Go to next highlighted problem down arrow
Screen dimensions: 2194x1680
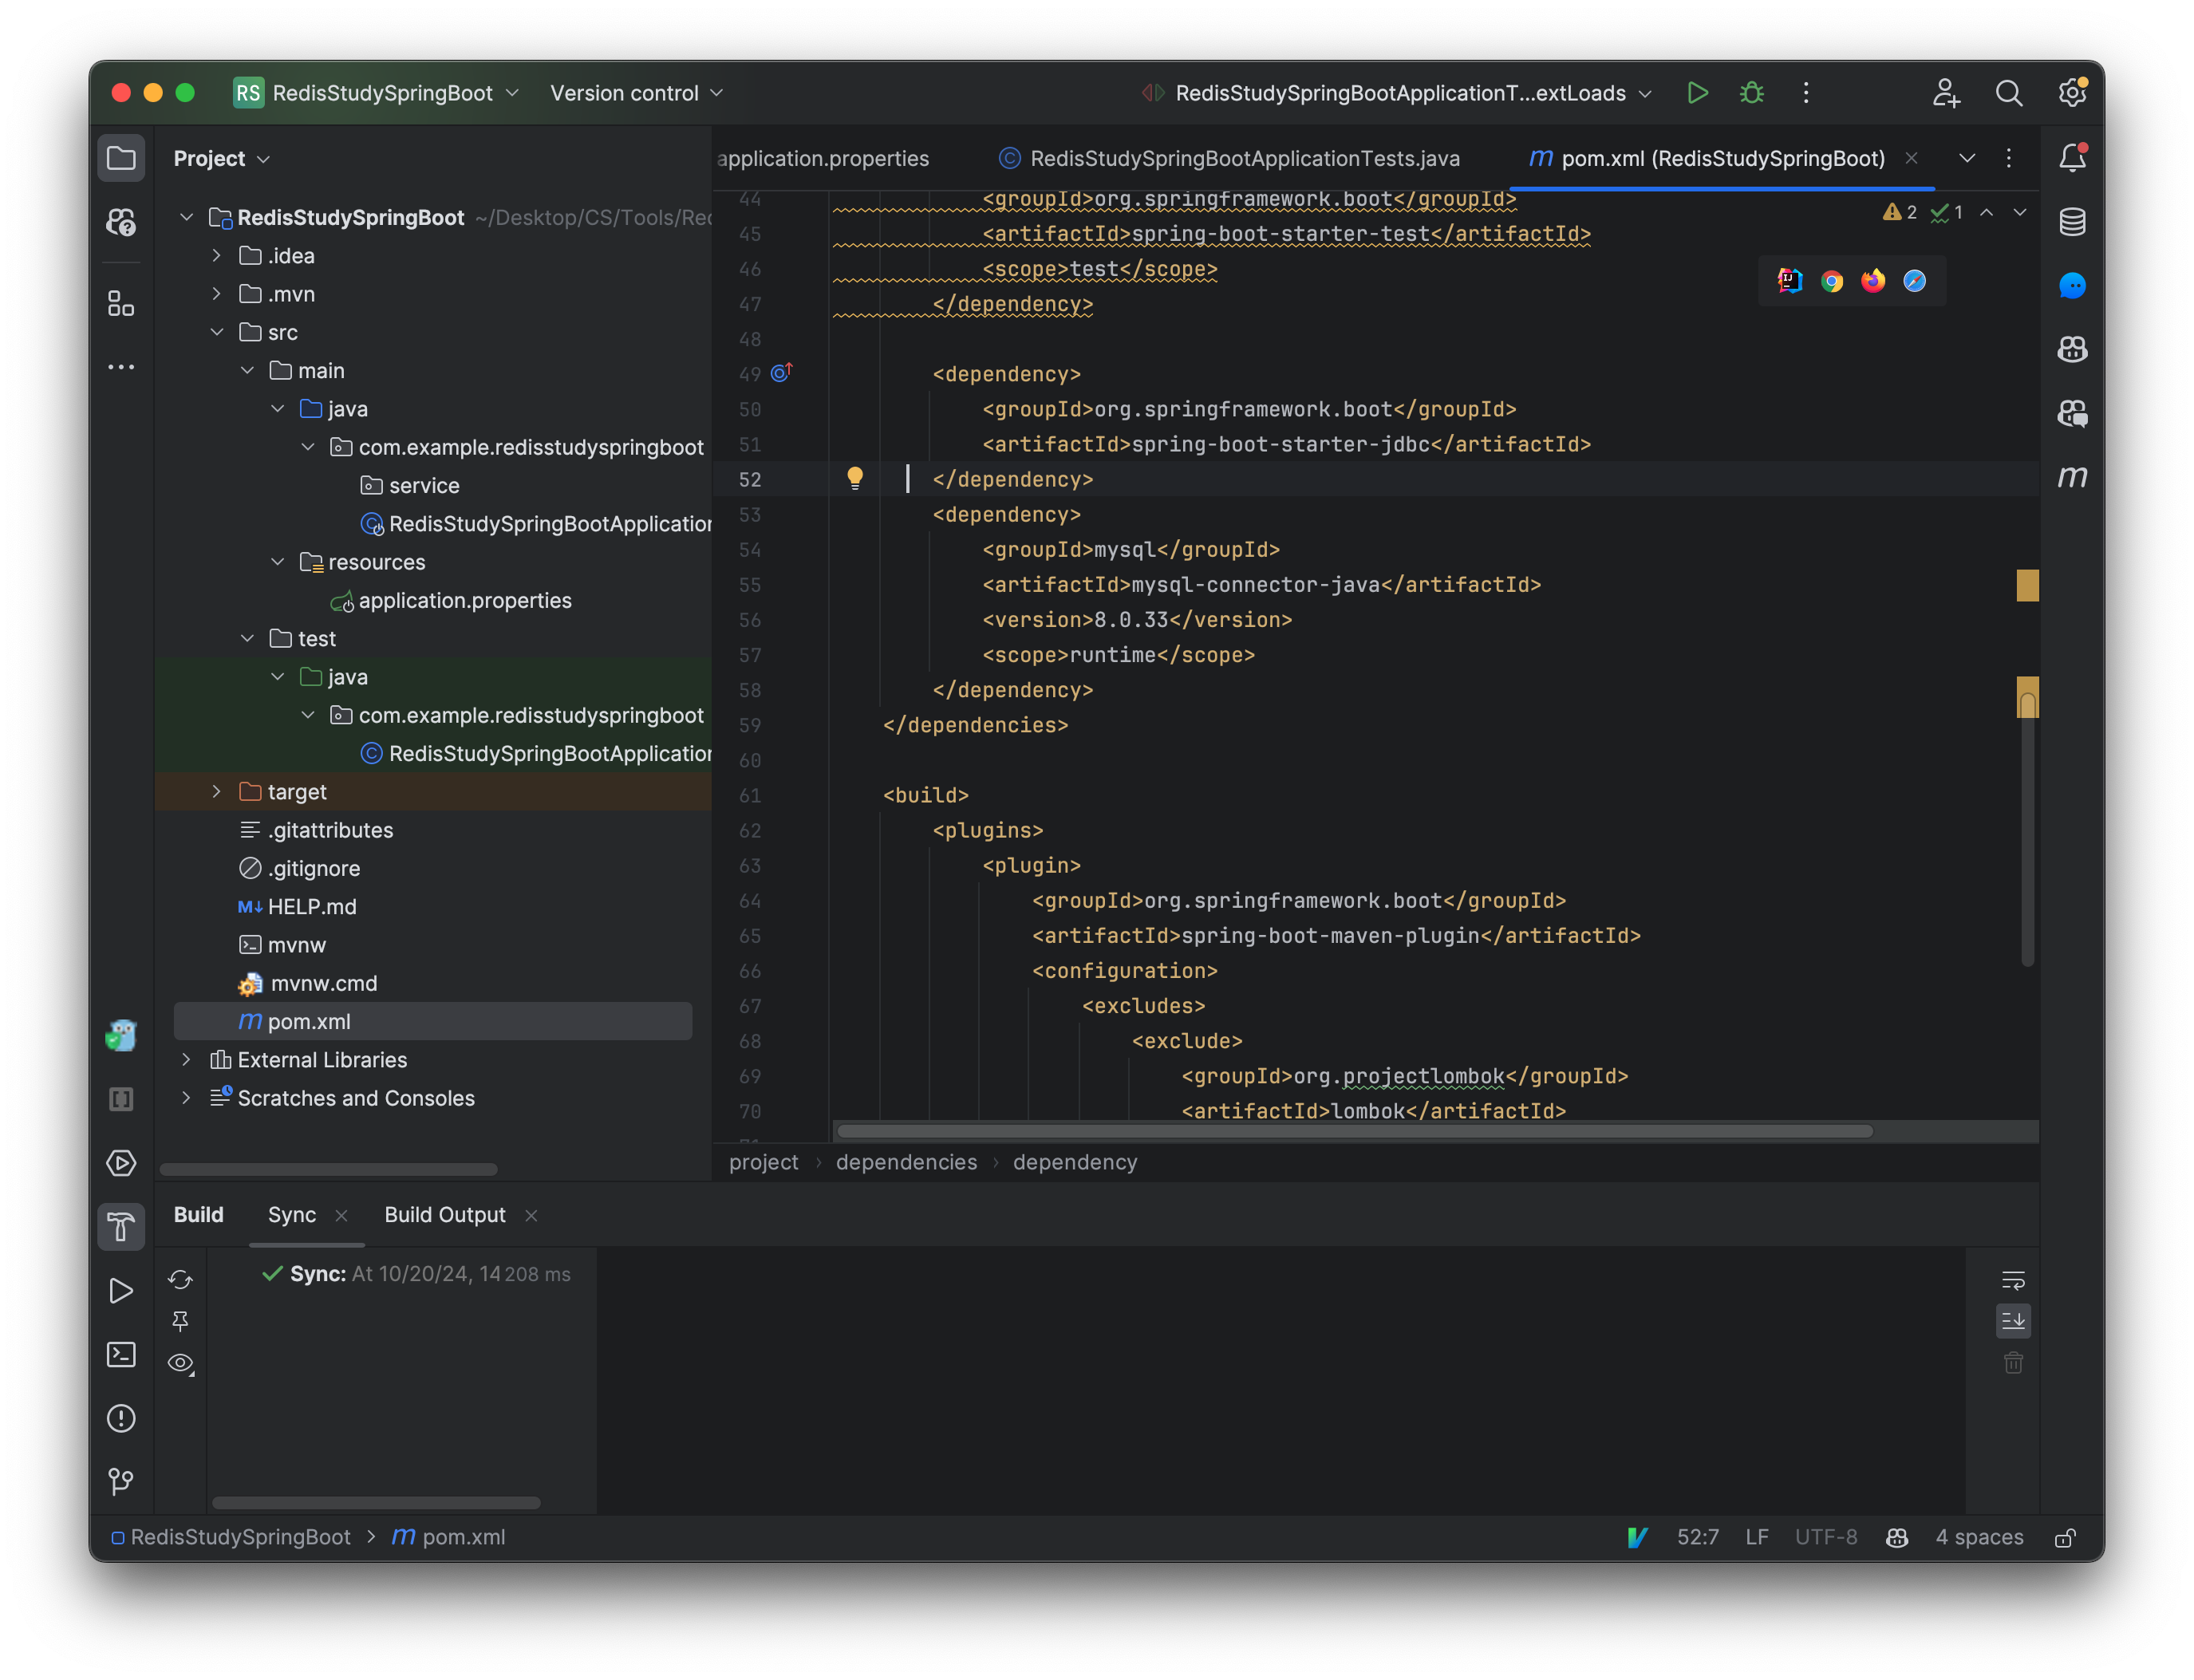[2020, 212]
